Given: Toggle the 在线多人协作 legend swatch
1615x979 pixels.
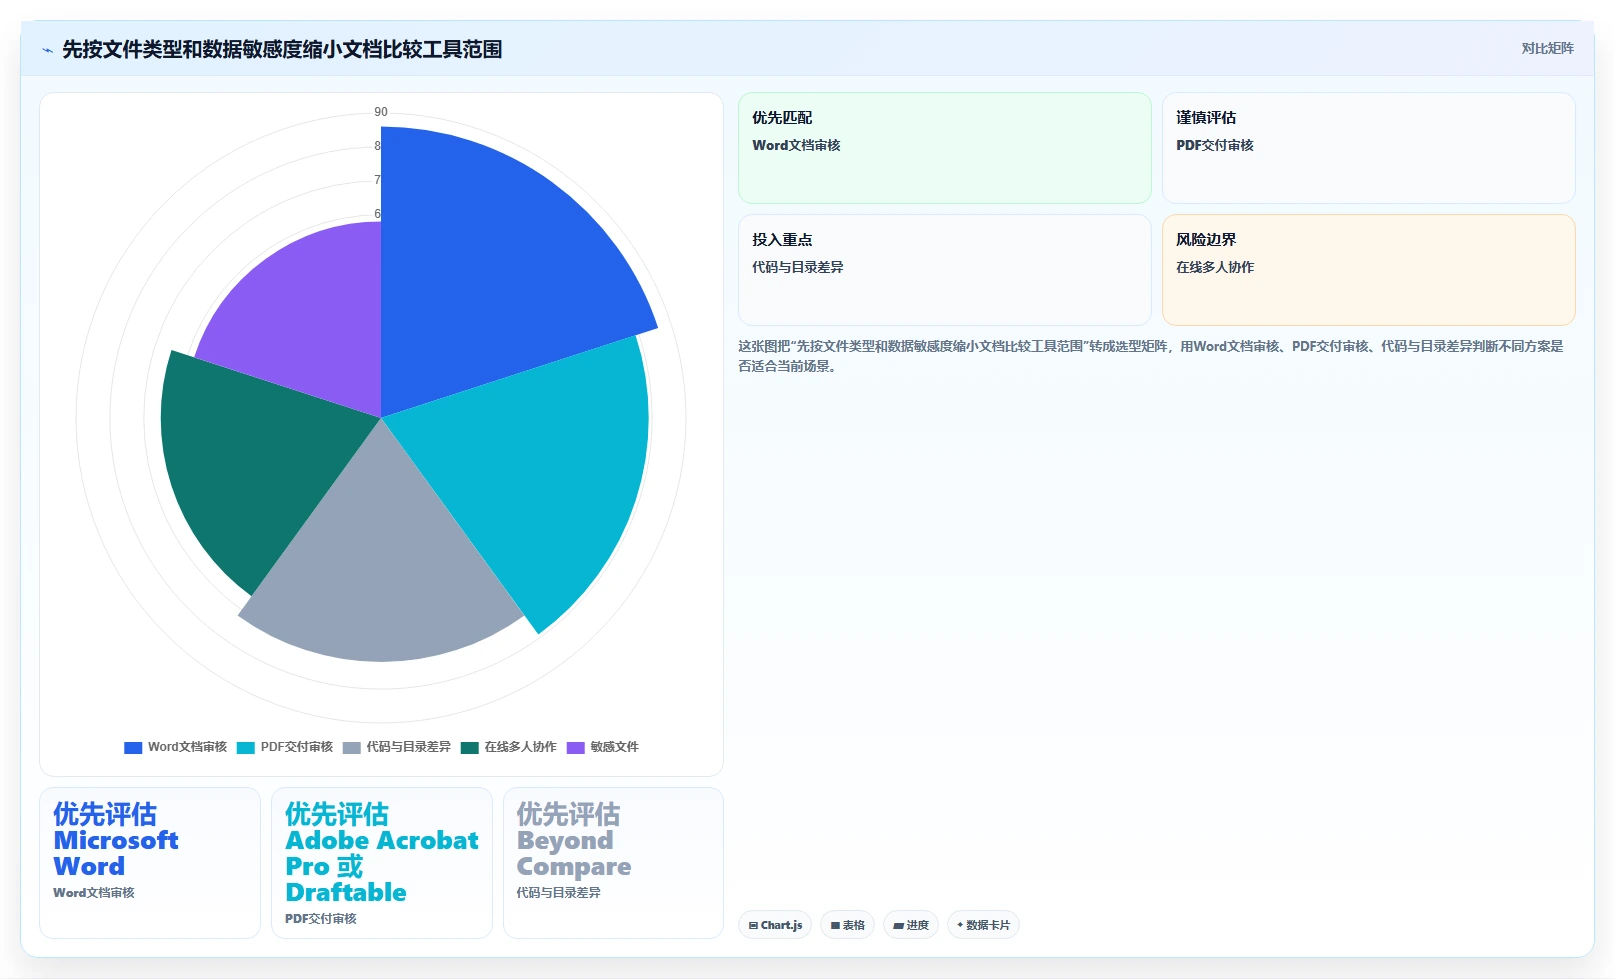Looking at the screenshot, I should (470, 747).
